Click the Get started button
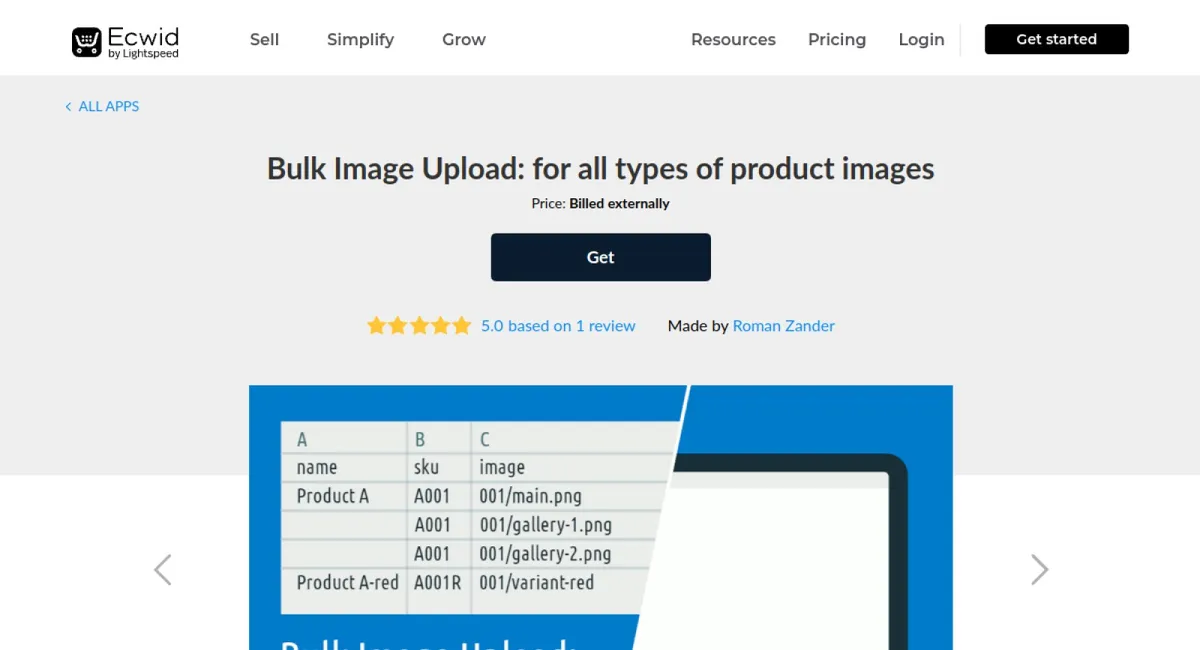 tap(1057, 39)
